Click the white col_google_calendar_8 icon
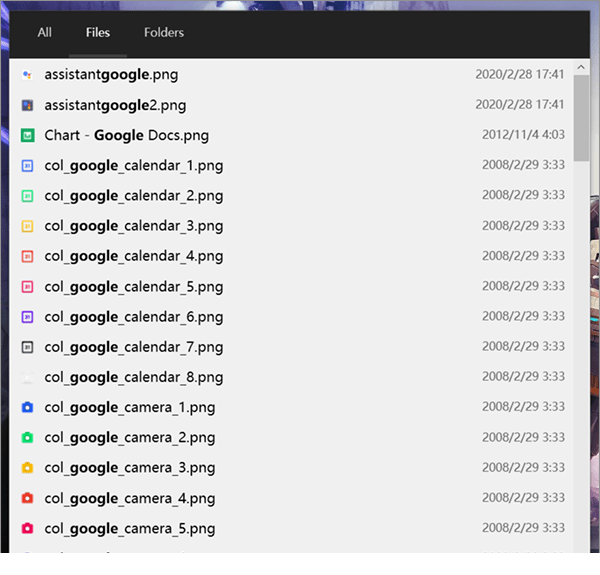 [27, 378]
